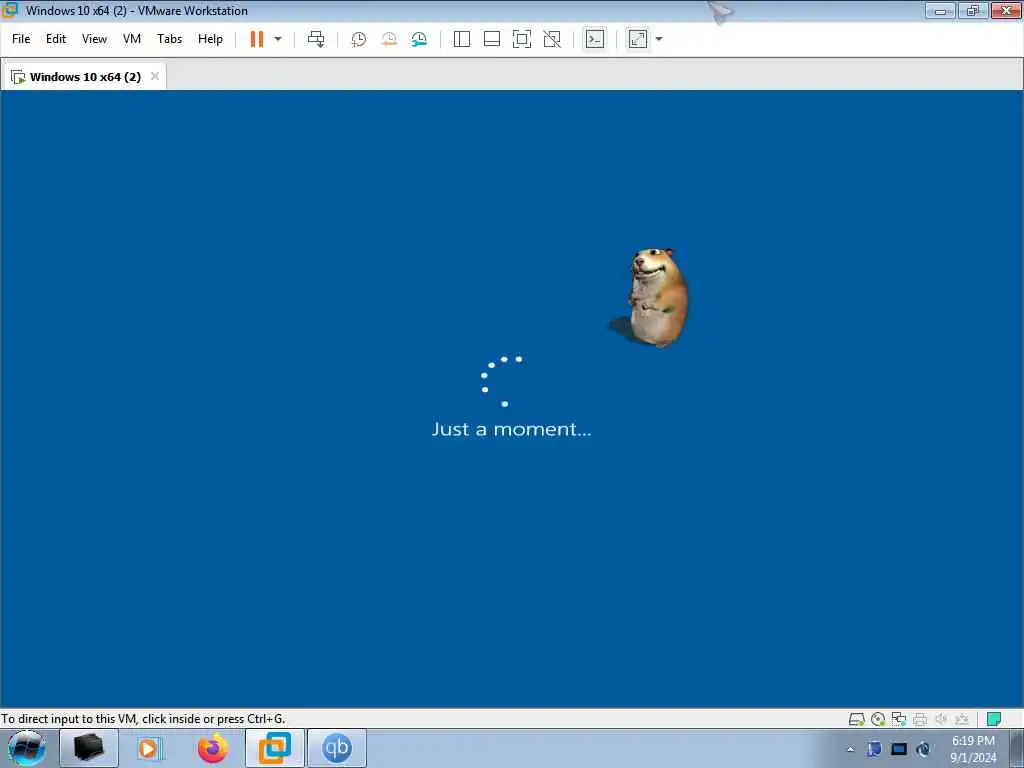Viewport: 1024px width, 768px height.
Task: Click the Send Ctrl+Alt+Del toolbar icon
Action: (316, 39)
